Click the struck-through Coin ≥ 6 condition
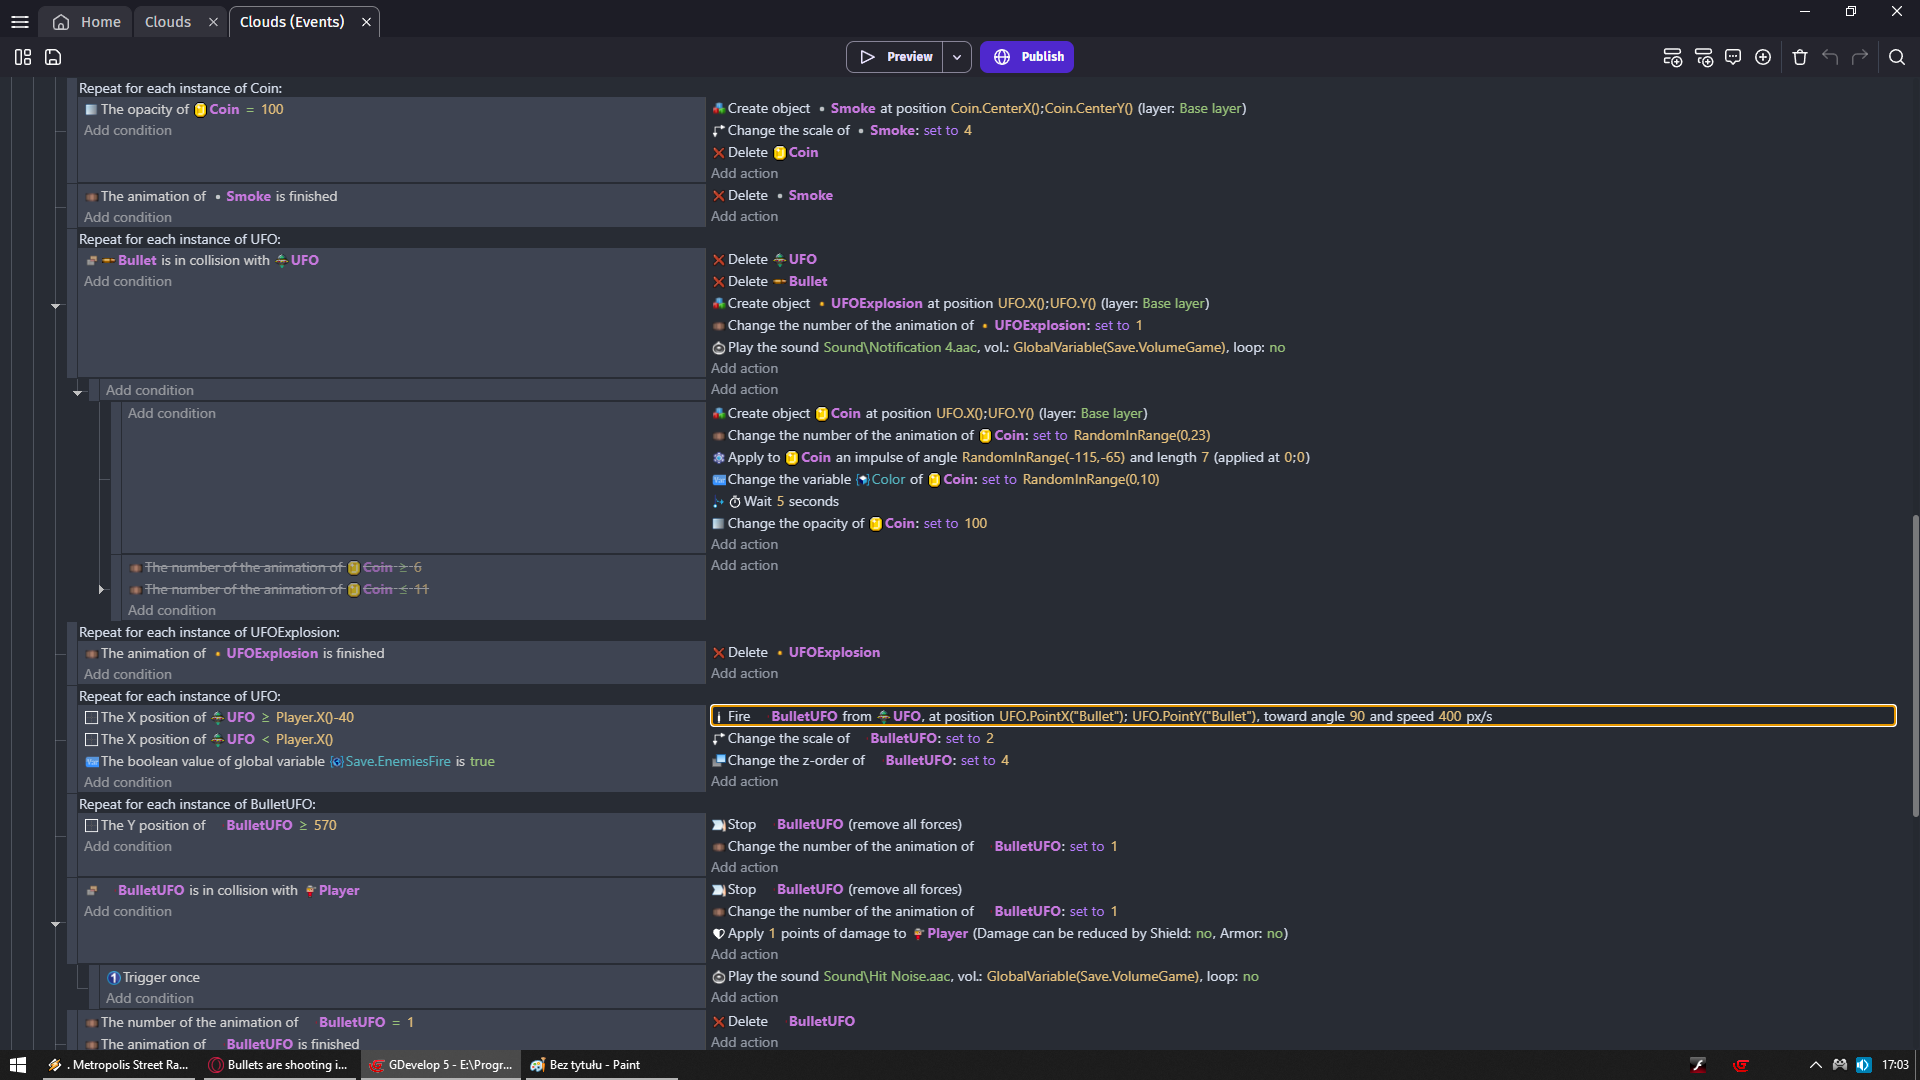Screen dimensions: 1920x1080 click(276, 568)
